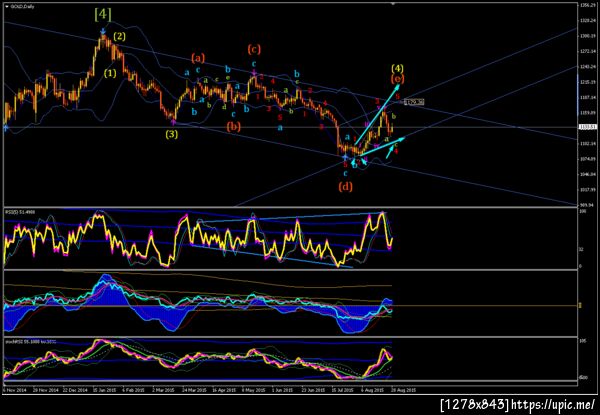The height and width of the screenshot is (415, 600).
Task: Select the orange (e) wave label
Action: (x=397, y=79)
